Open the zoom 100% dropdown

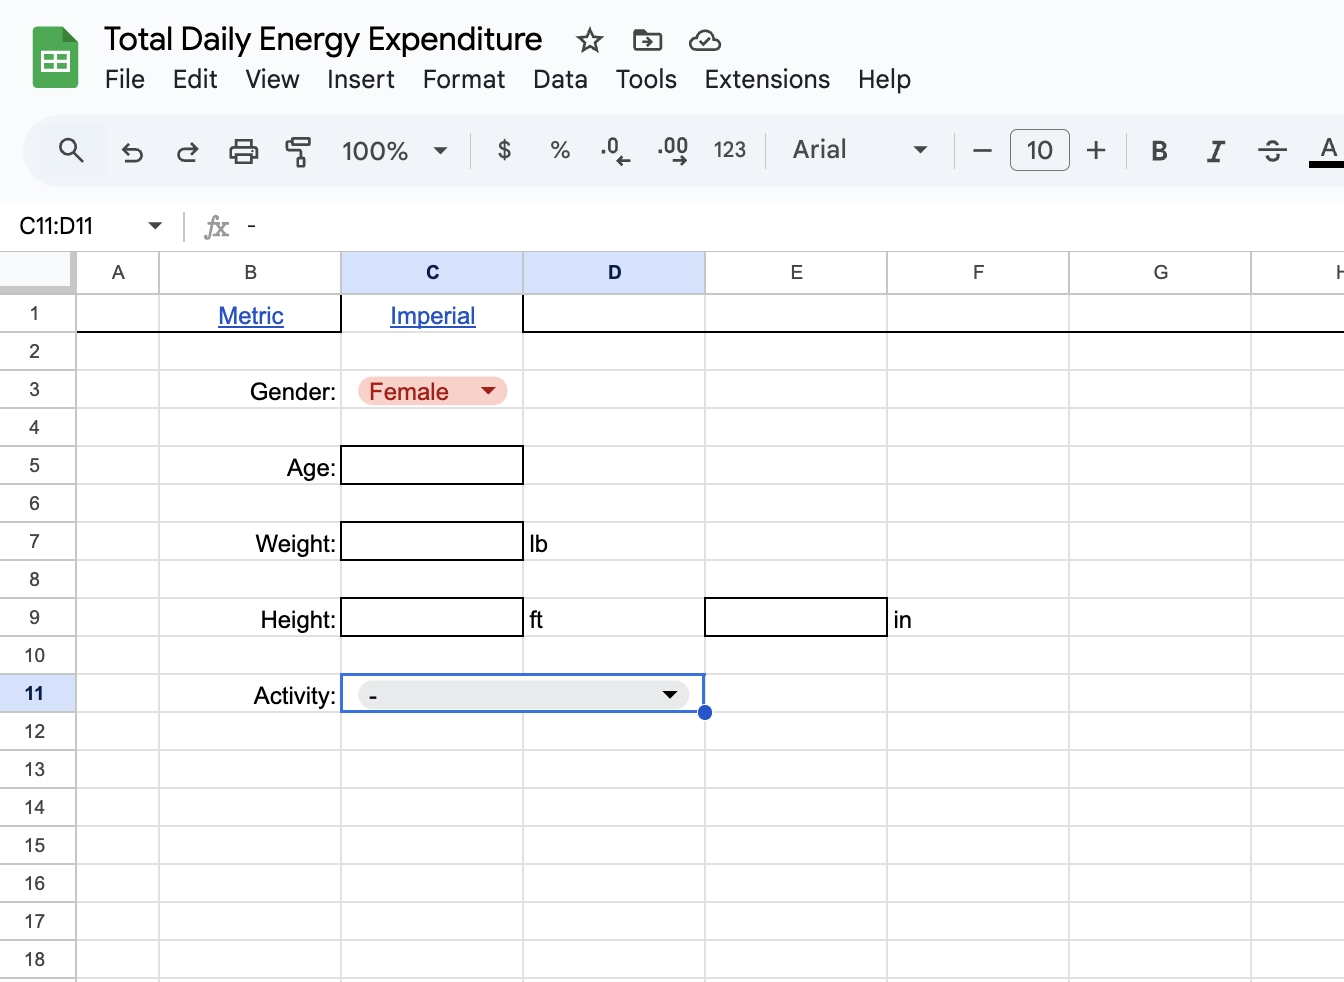(395, 151)
